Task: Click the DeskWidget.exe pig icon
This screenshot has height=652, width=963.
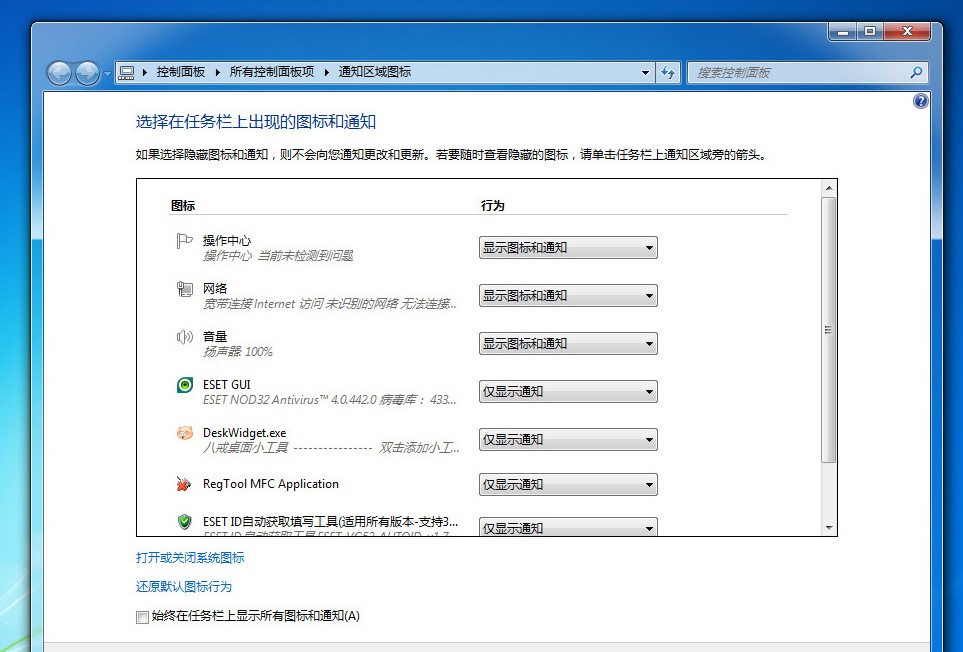Action: pyautogui.click(x=184, y=433)
